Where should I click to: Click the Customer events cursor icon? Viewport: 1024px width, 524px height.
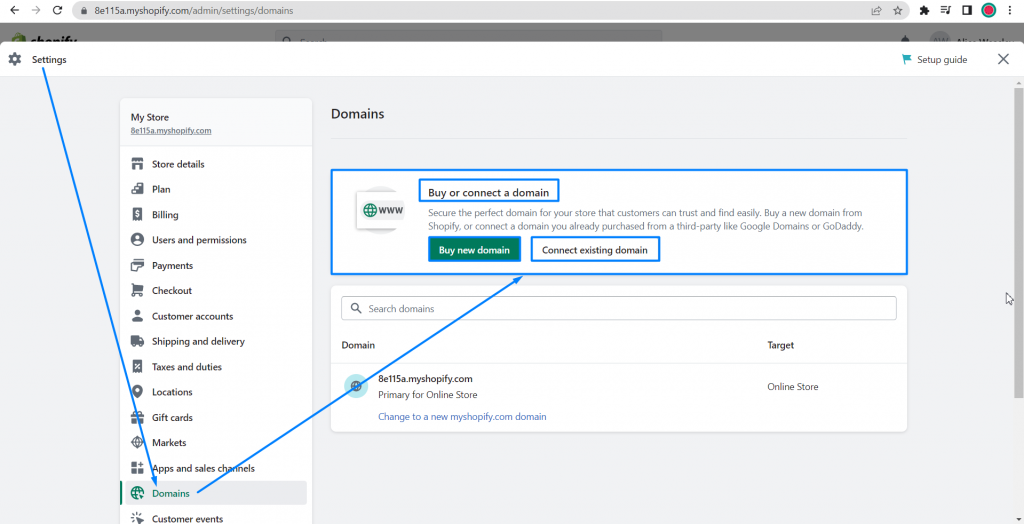(137, 519)
